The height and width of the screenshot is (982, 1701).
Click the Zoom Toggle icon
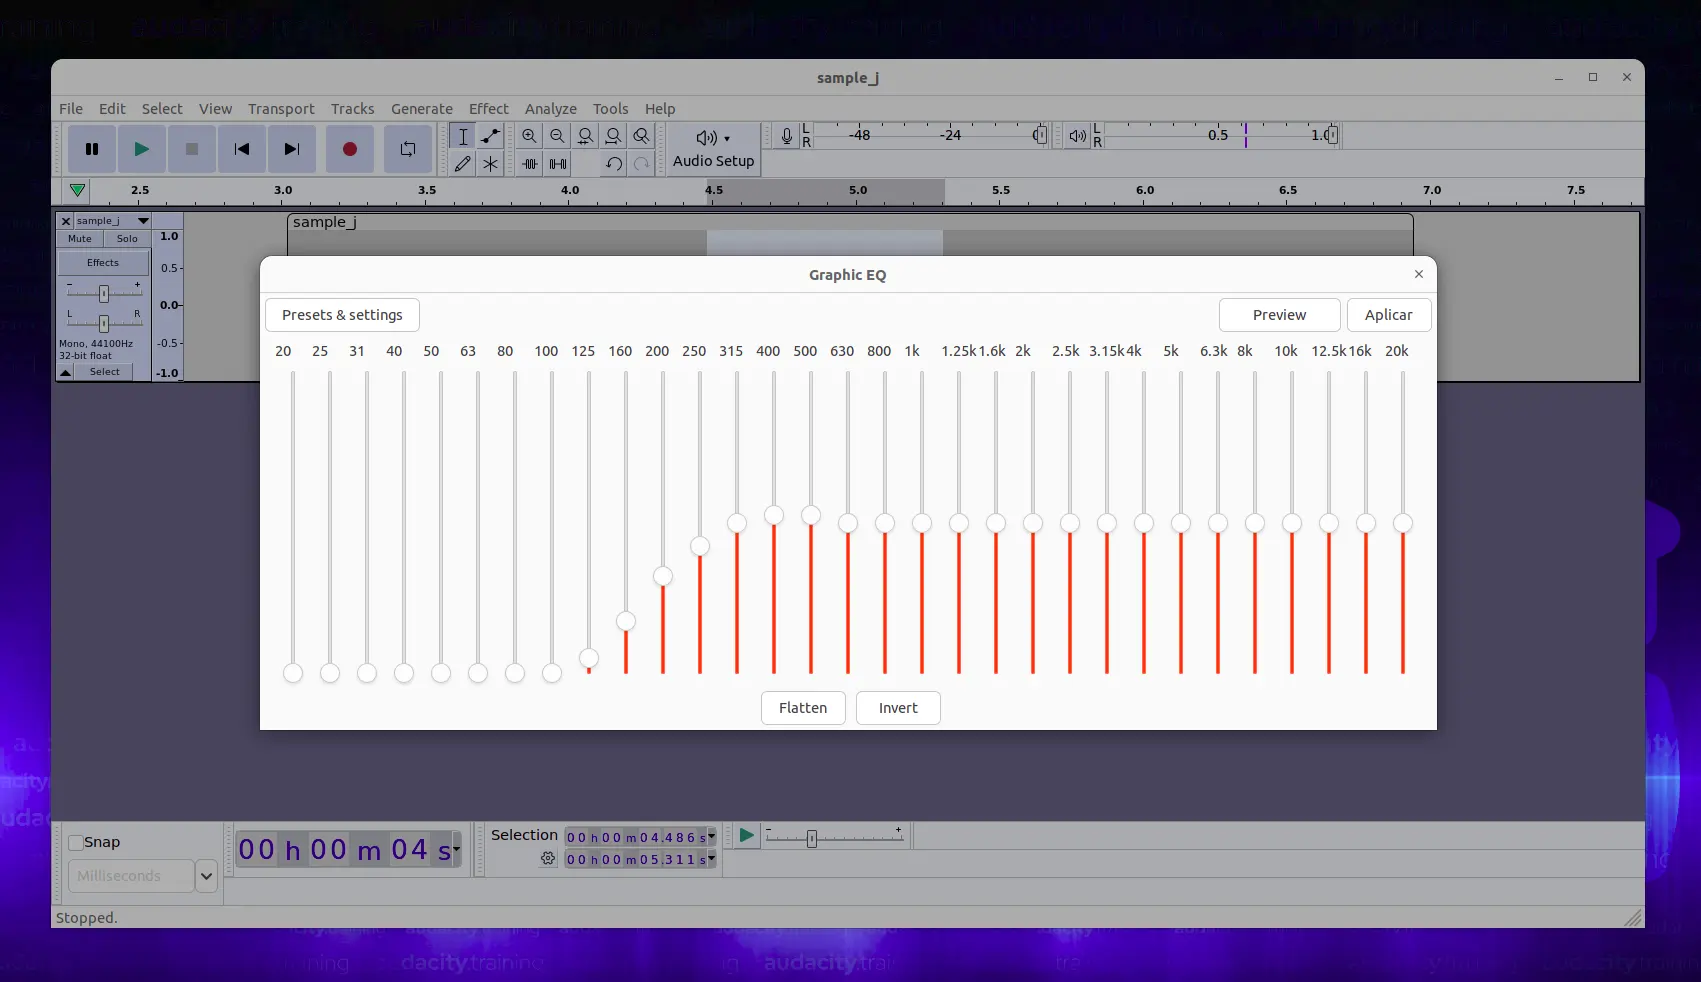(x=642, y=136)
